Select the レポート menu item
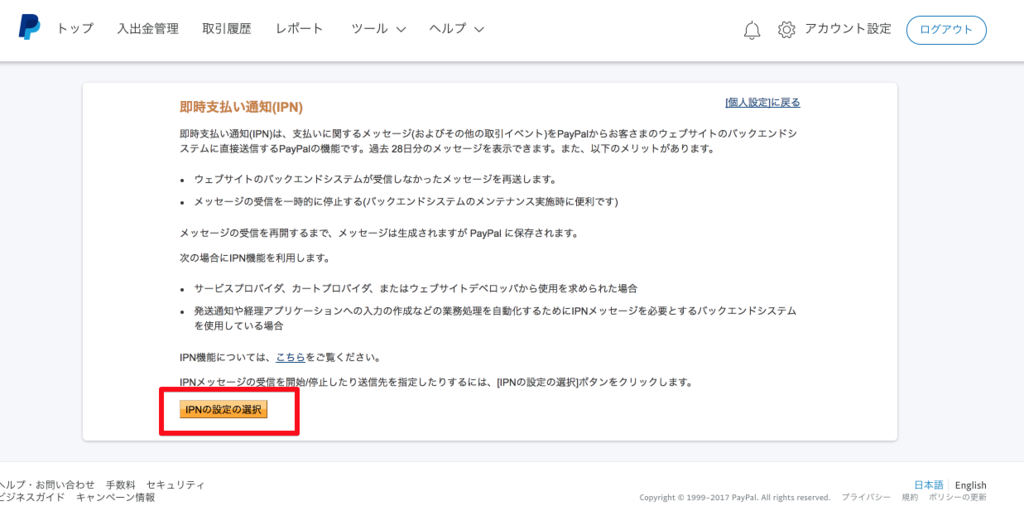This screenshot has height=511, width=1024. click(299, 29)
